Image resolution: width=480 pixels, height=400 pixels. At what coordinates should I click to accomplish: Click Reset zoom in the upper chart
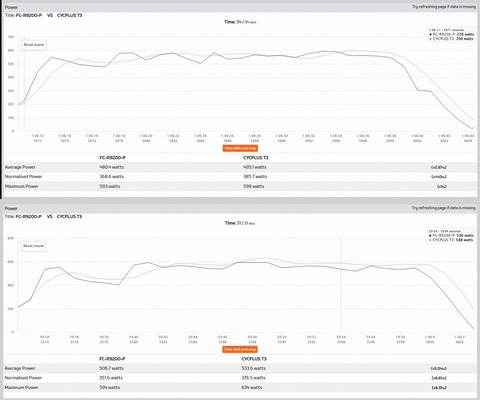[34, 45]
